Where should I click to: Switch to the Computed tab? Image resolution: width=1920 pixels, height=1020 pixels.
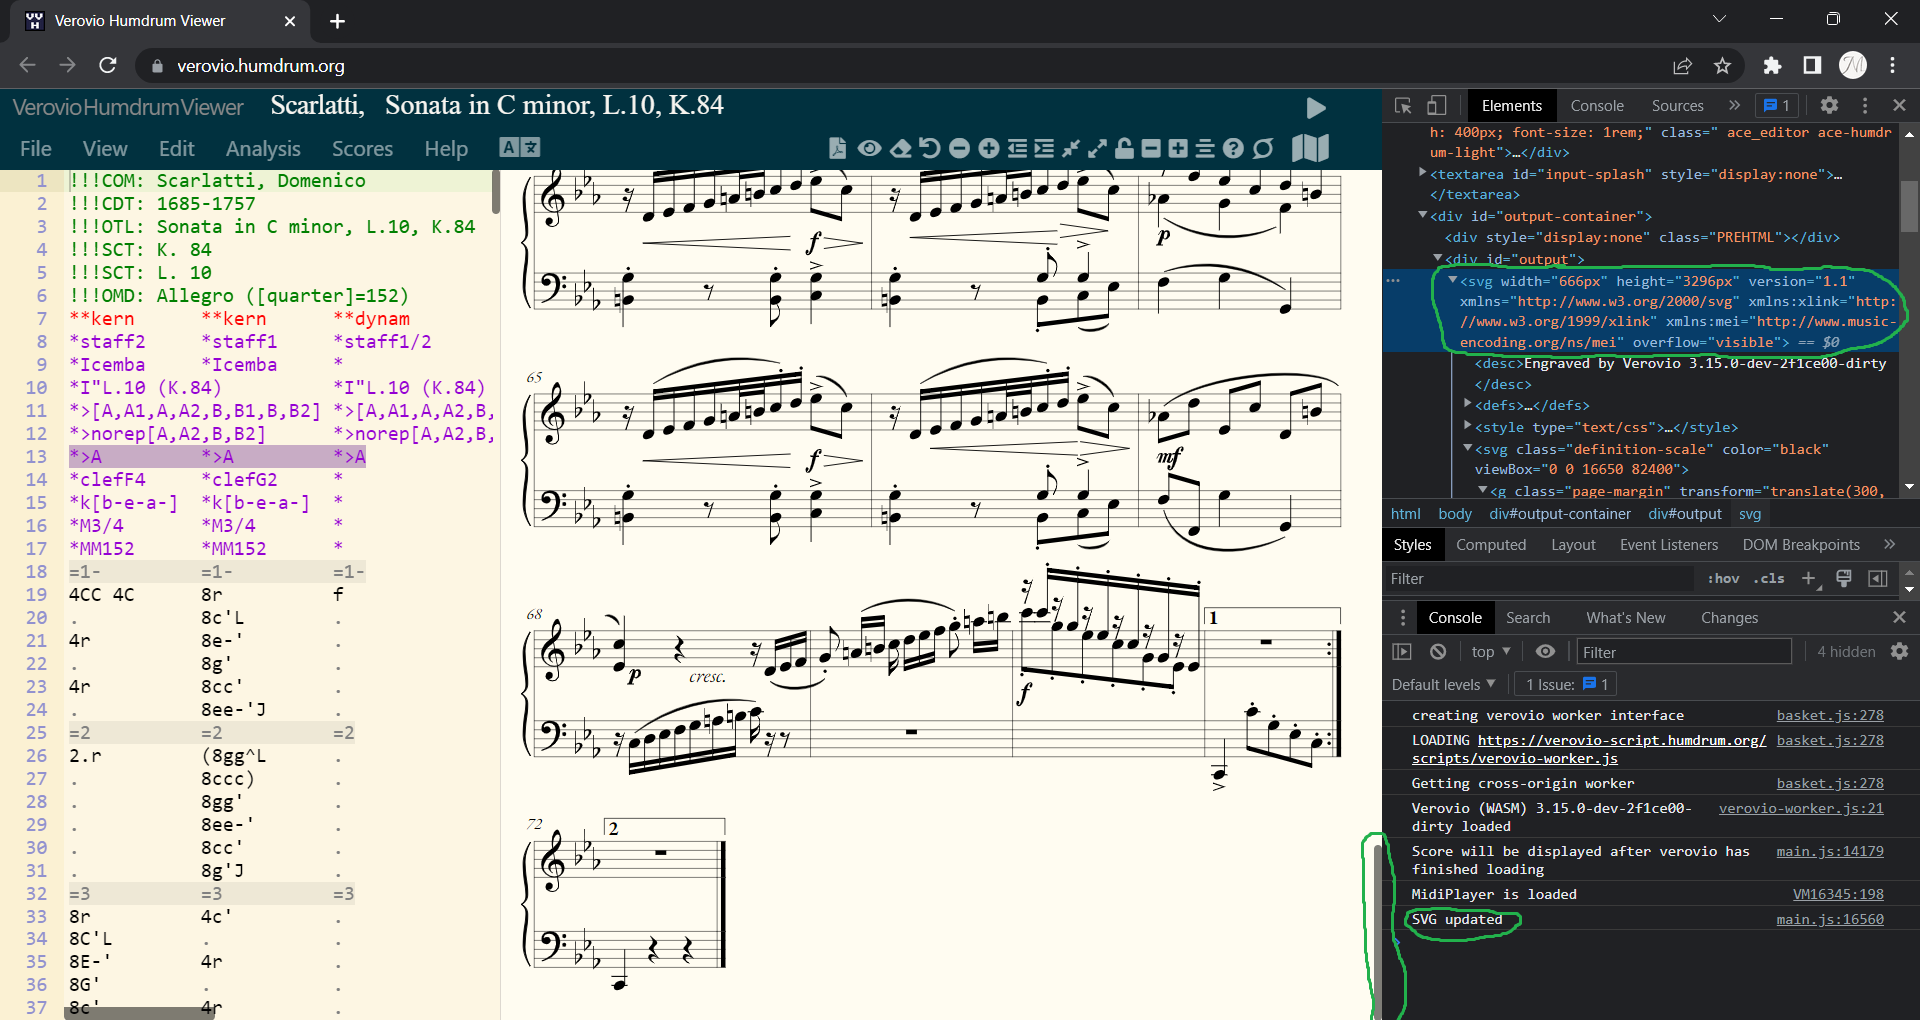tap(1491, 545)
